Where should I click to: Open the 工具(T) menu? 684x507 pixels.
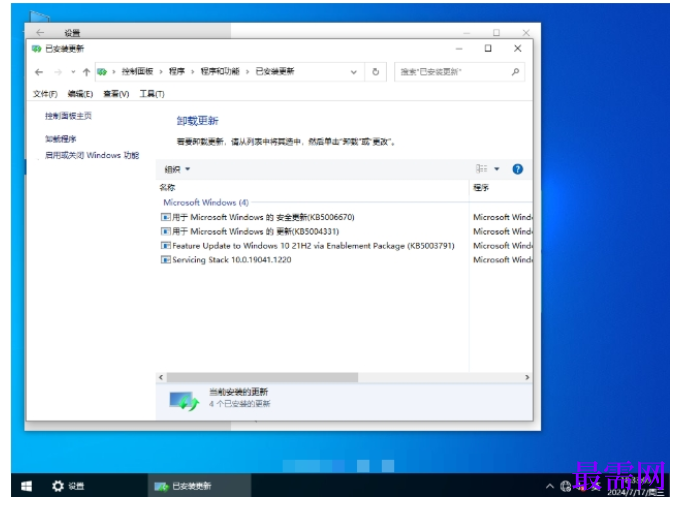click(152, 94)
